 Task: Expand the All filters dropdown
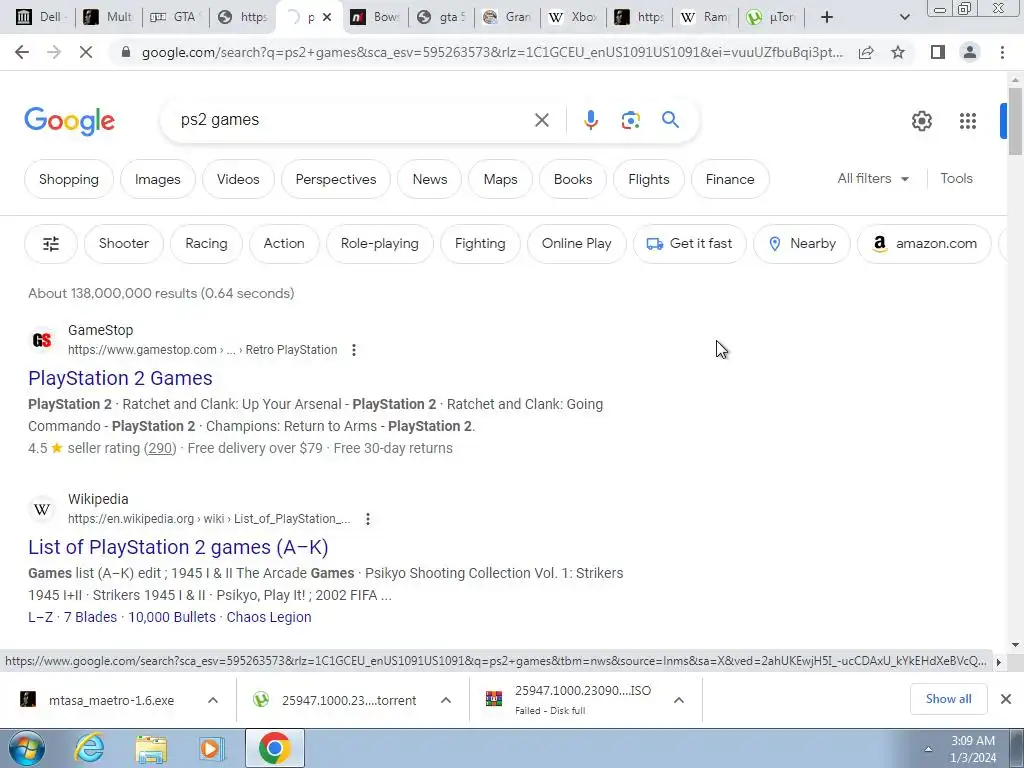tap(873, 178)
